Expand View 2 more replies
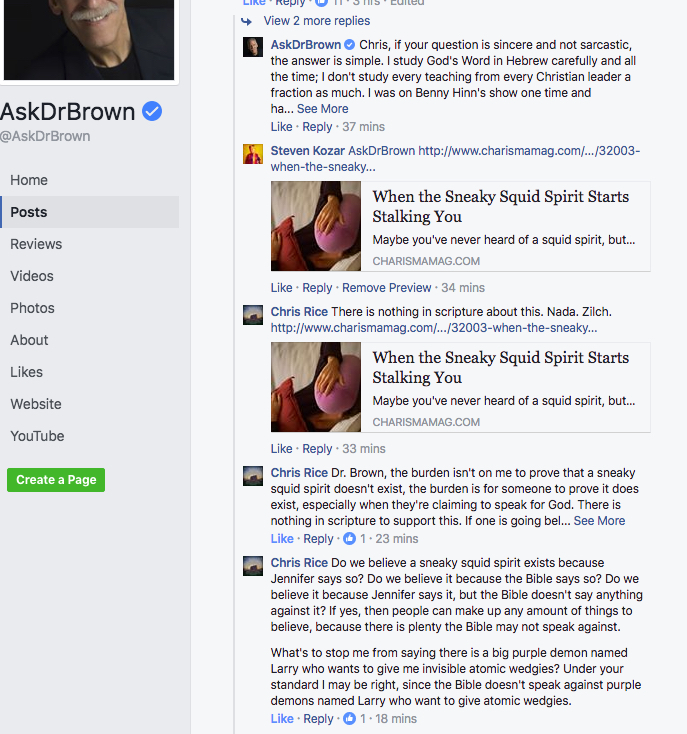The image size is (687, 734). coord(317,21)
